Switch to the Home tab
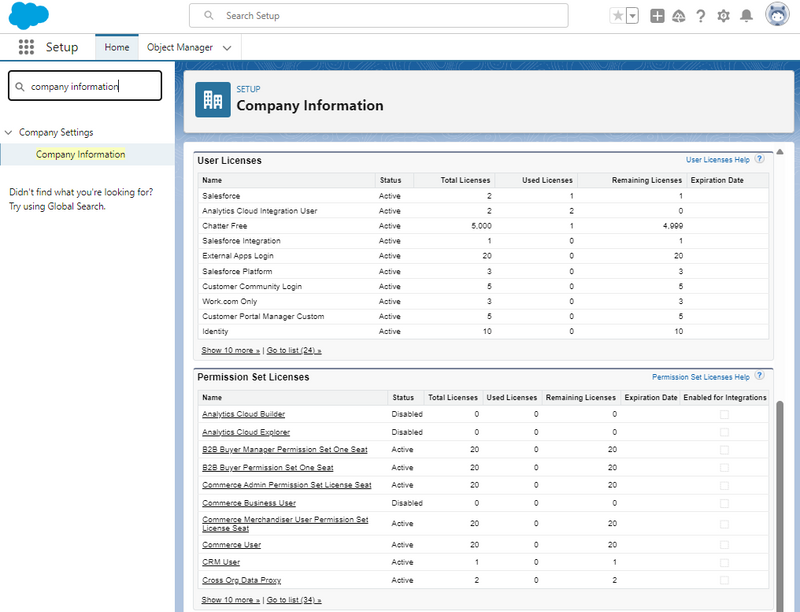Viewport: 800px width, 612px height. 117,47
